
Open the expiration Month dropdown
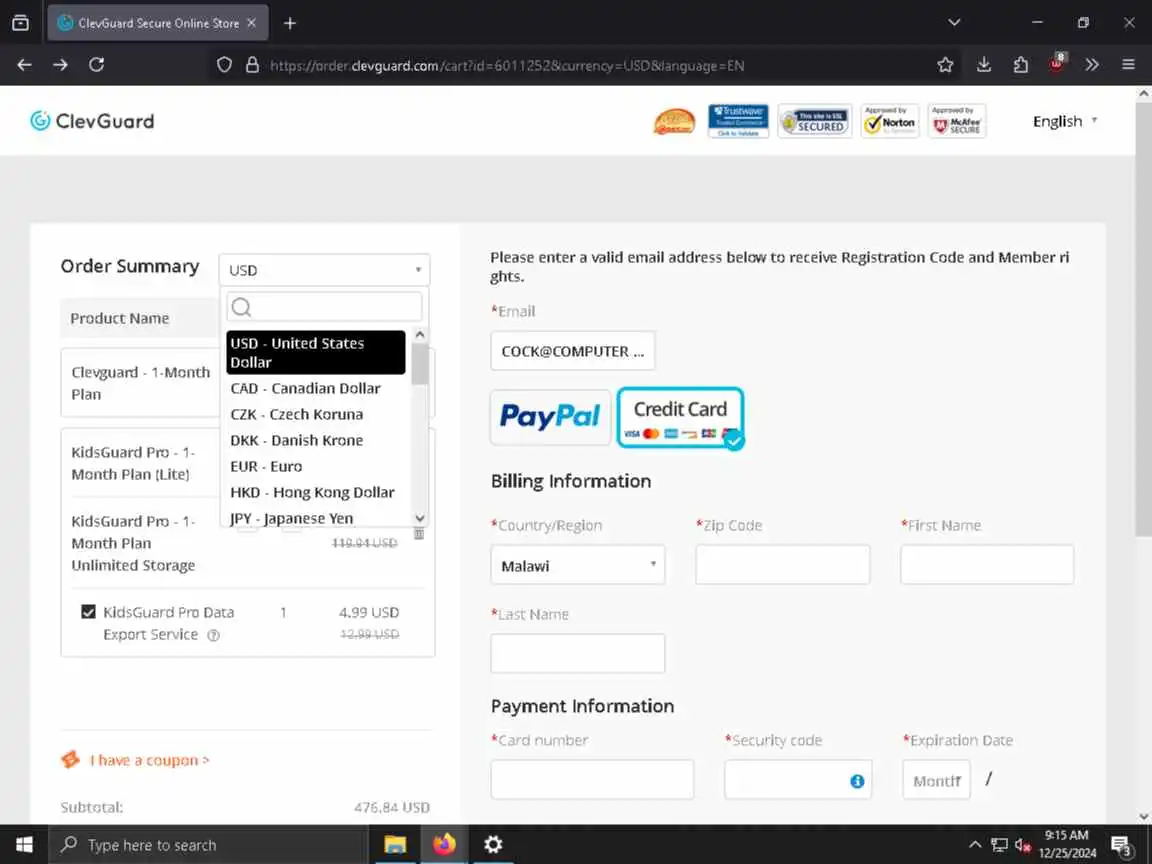coord(936,780)
